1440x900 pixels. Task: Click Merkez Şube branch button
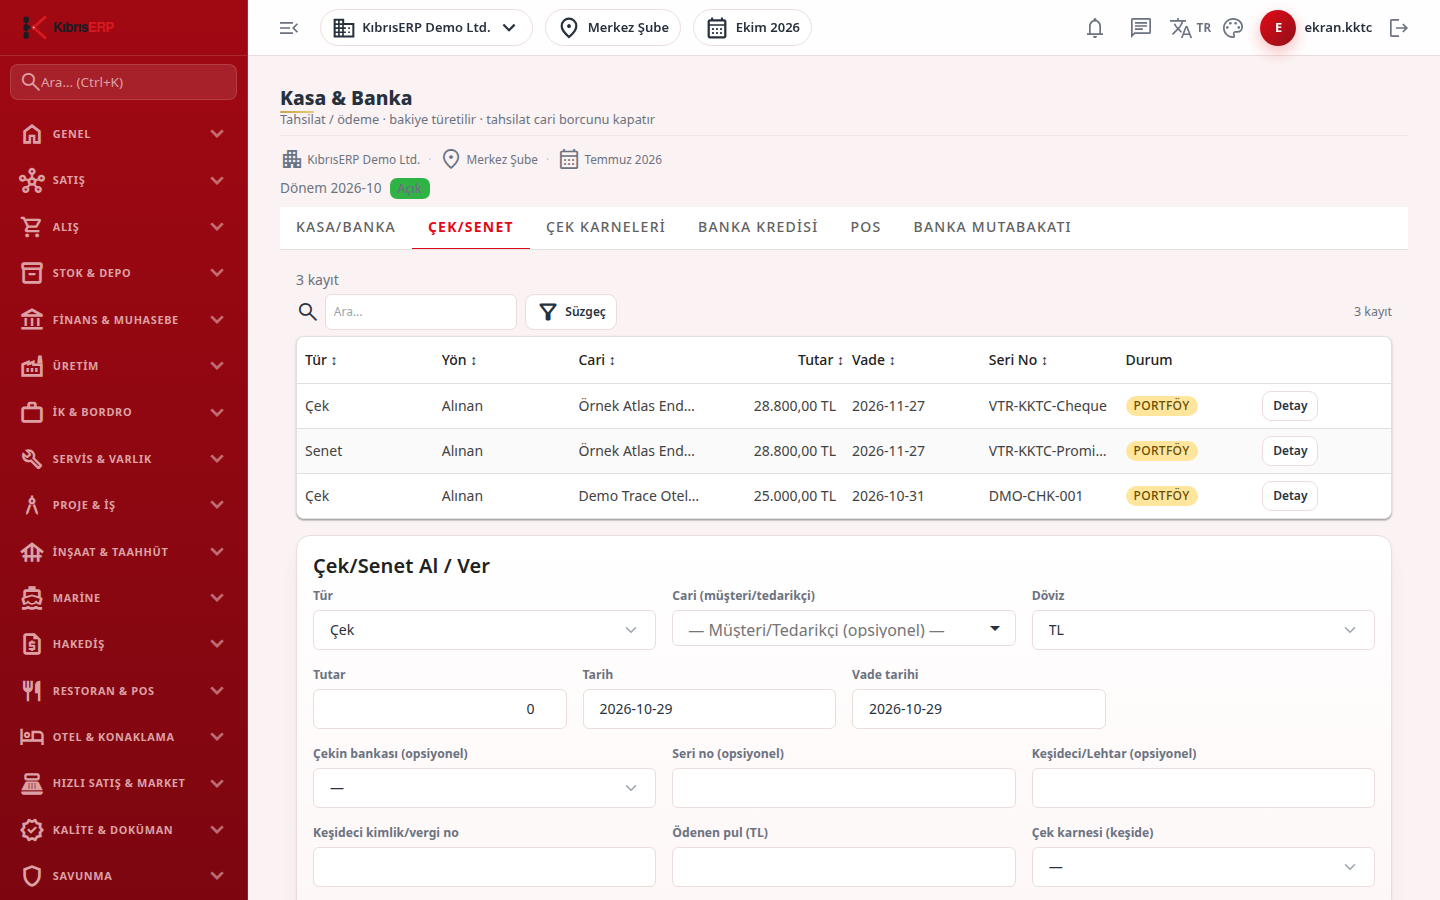click(613, 28)
